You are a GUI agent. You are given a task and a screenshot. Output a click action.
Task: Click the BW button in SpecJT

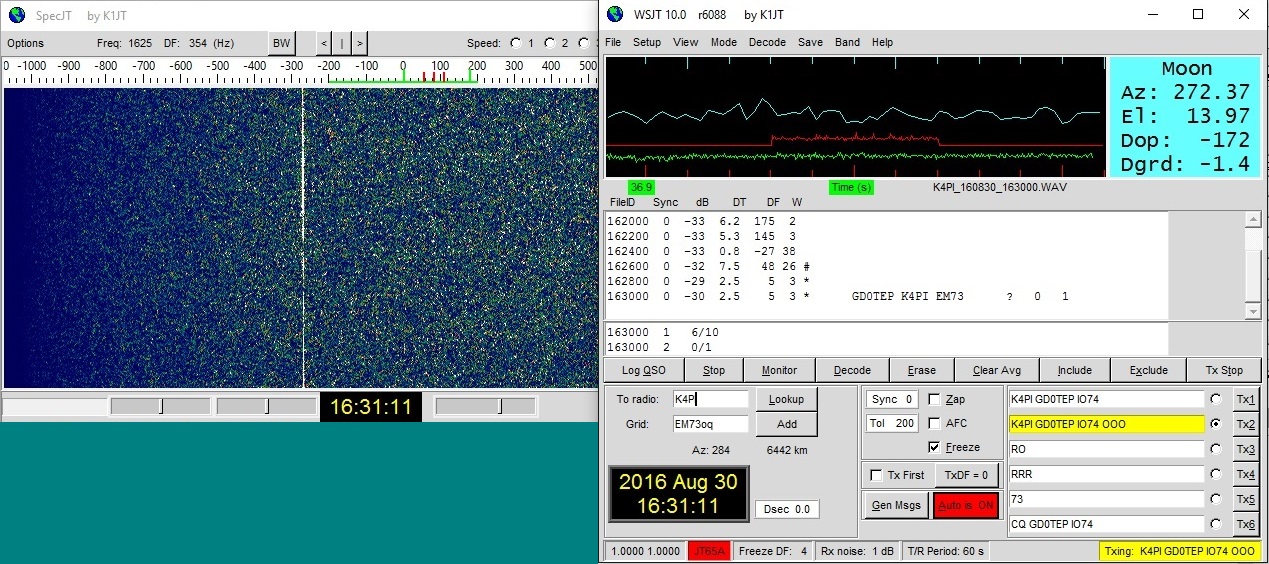(x=282, y=43)
